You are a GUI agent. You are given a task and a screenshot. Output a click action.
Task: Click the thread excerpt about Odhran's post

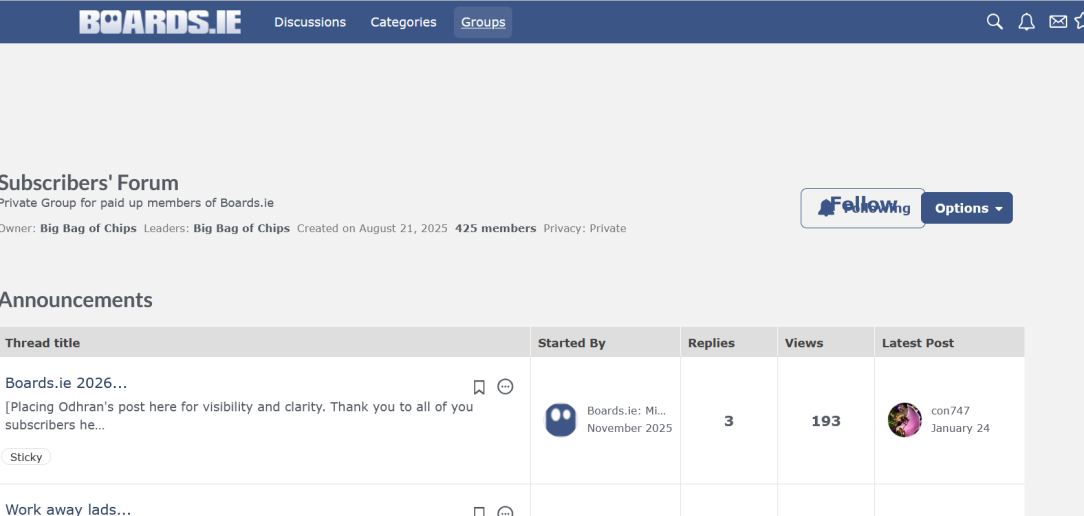click(239, 416)
